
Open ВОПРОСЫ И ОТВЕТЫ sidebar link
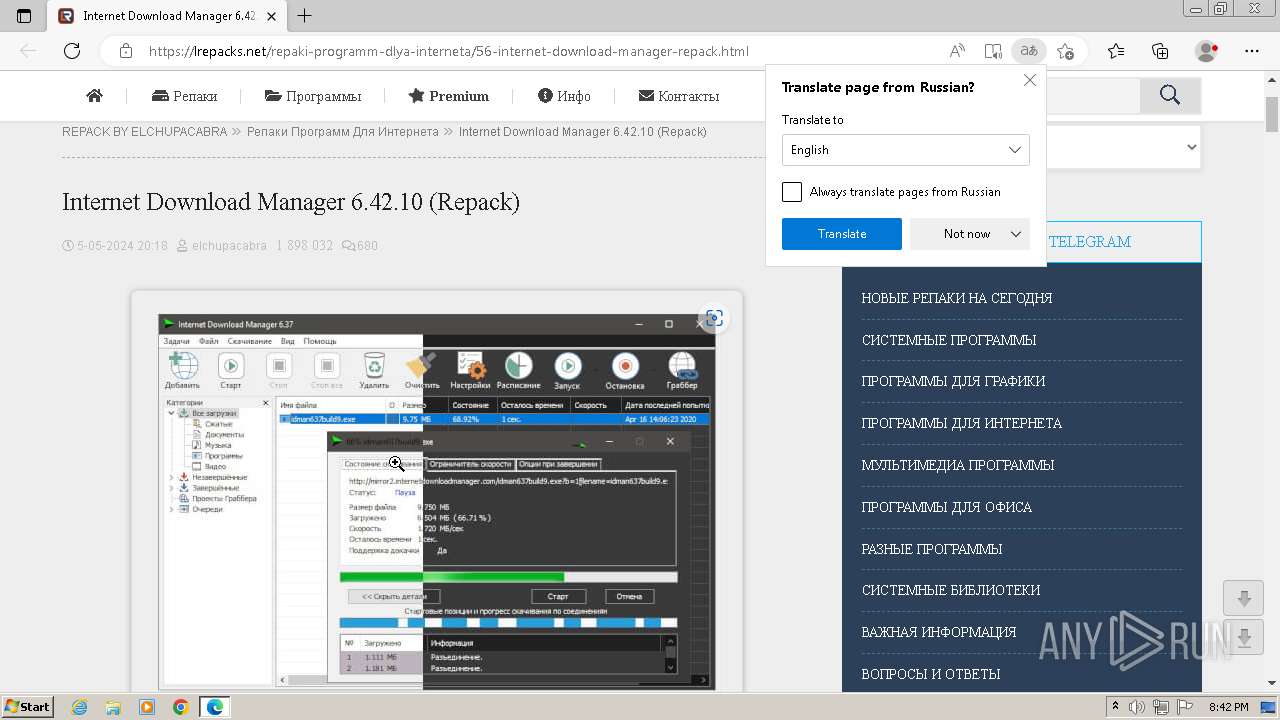pyautogui.click(x=931, y=674)
